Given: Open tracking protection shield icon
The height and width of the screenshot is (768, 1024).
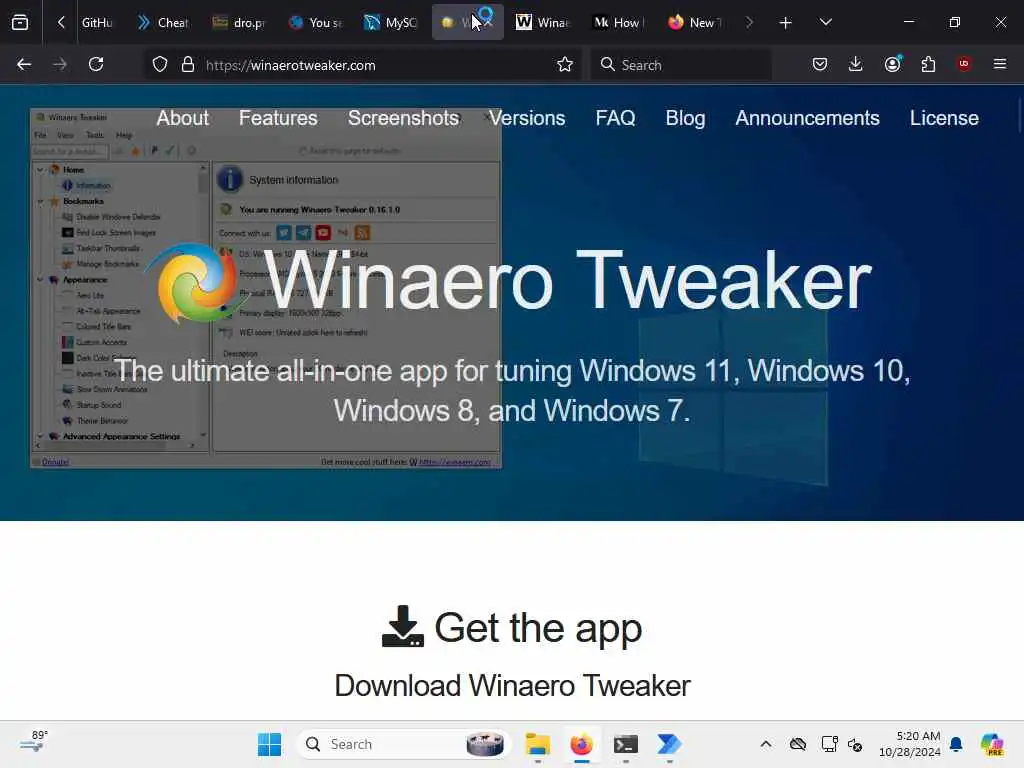Looking at the screenshot, I should click(160, 65).
